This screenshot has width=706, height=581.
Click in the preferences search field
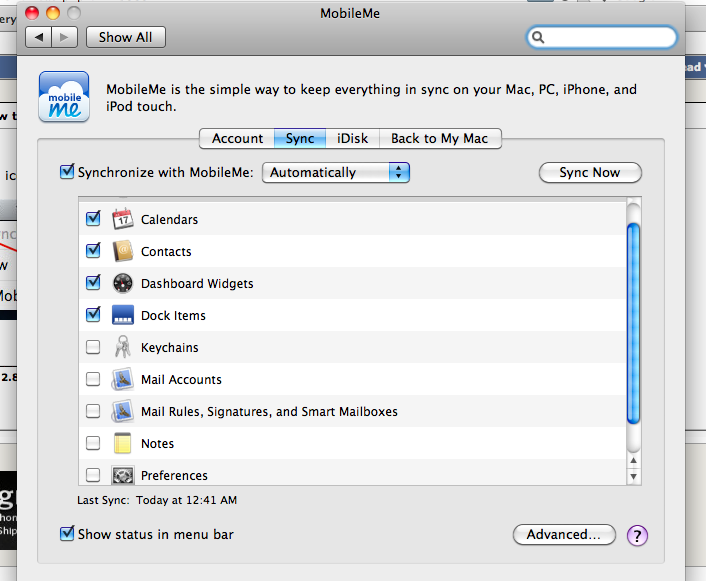coord(602,37)
